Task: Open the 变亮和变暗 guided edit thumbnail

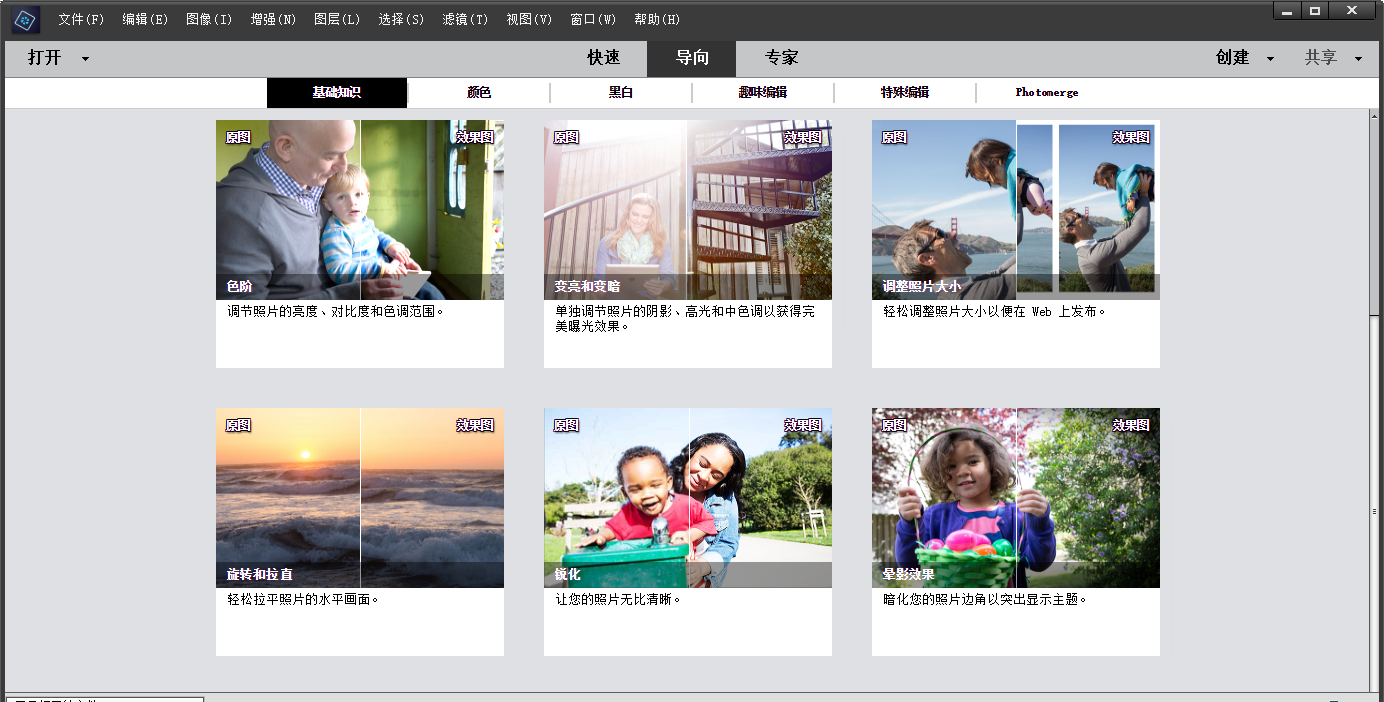Action: click(x=688, y=210)
